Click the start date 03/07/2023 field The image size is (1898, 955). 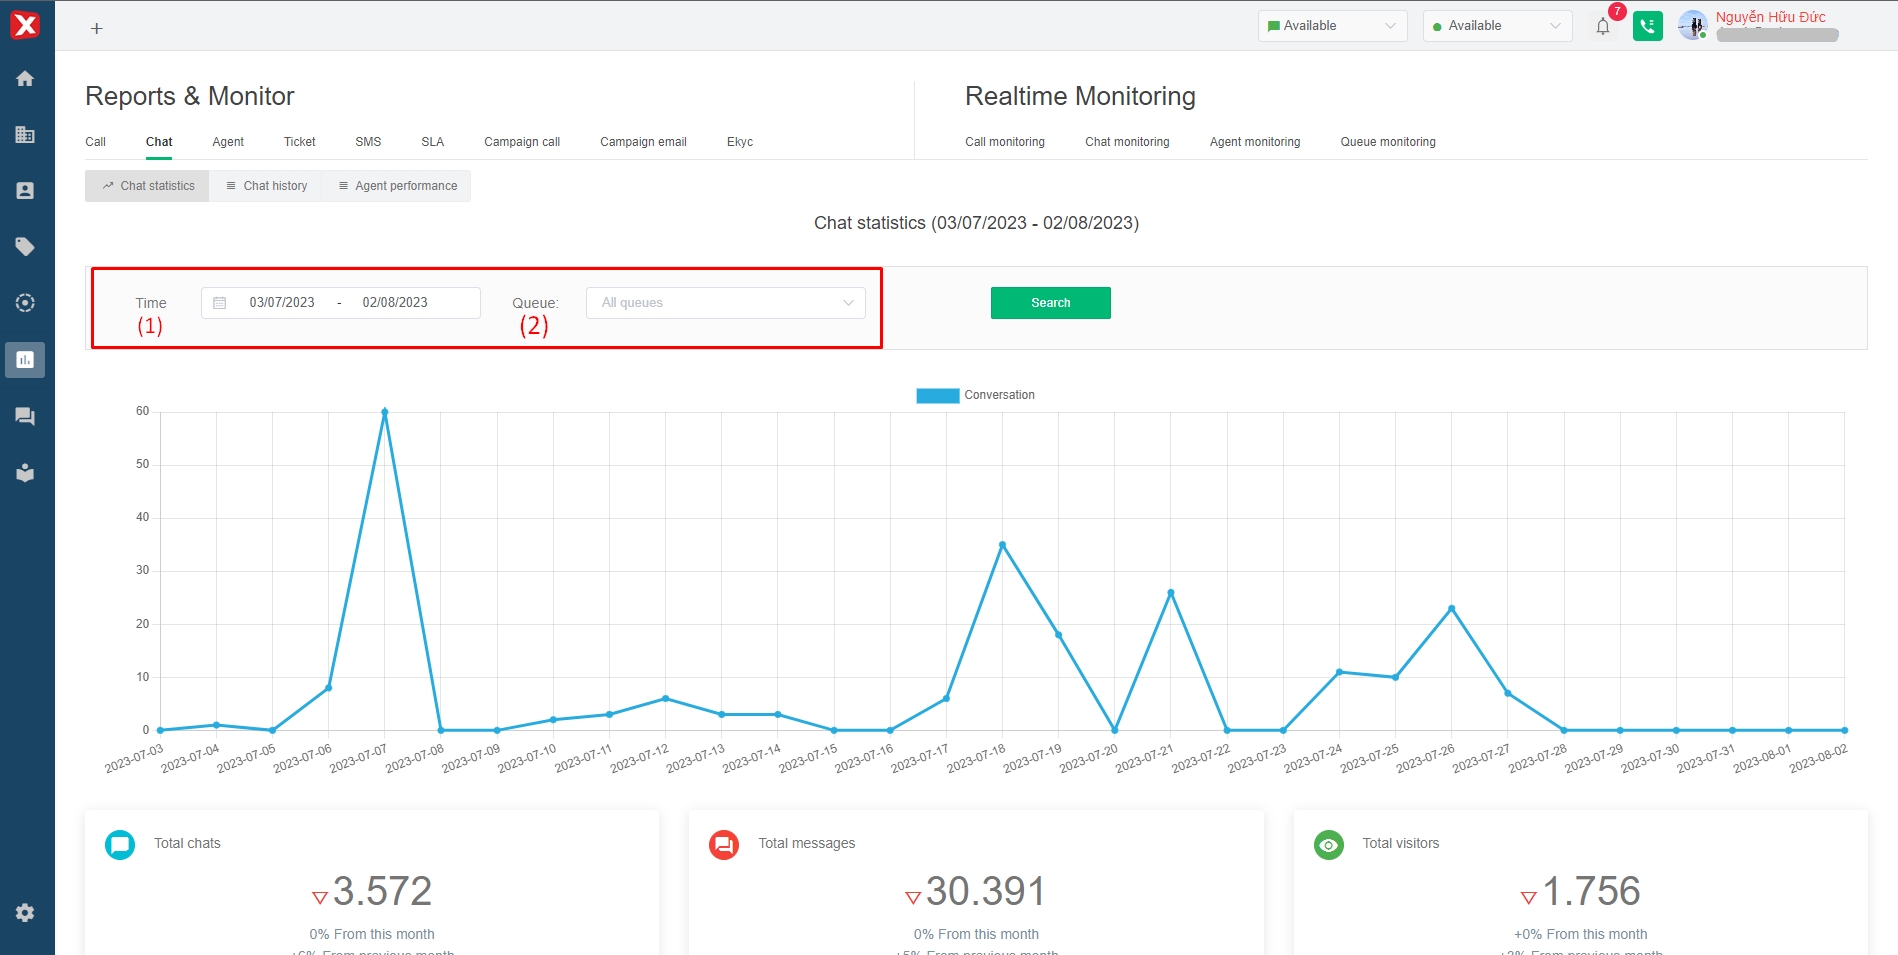click(x=282, y=303)
